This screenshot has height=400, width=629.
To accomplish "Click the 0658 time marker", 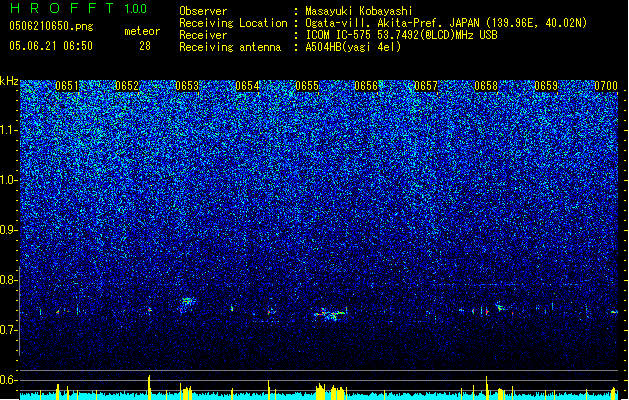I will point(486,86).
